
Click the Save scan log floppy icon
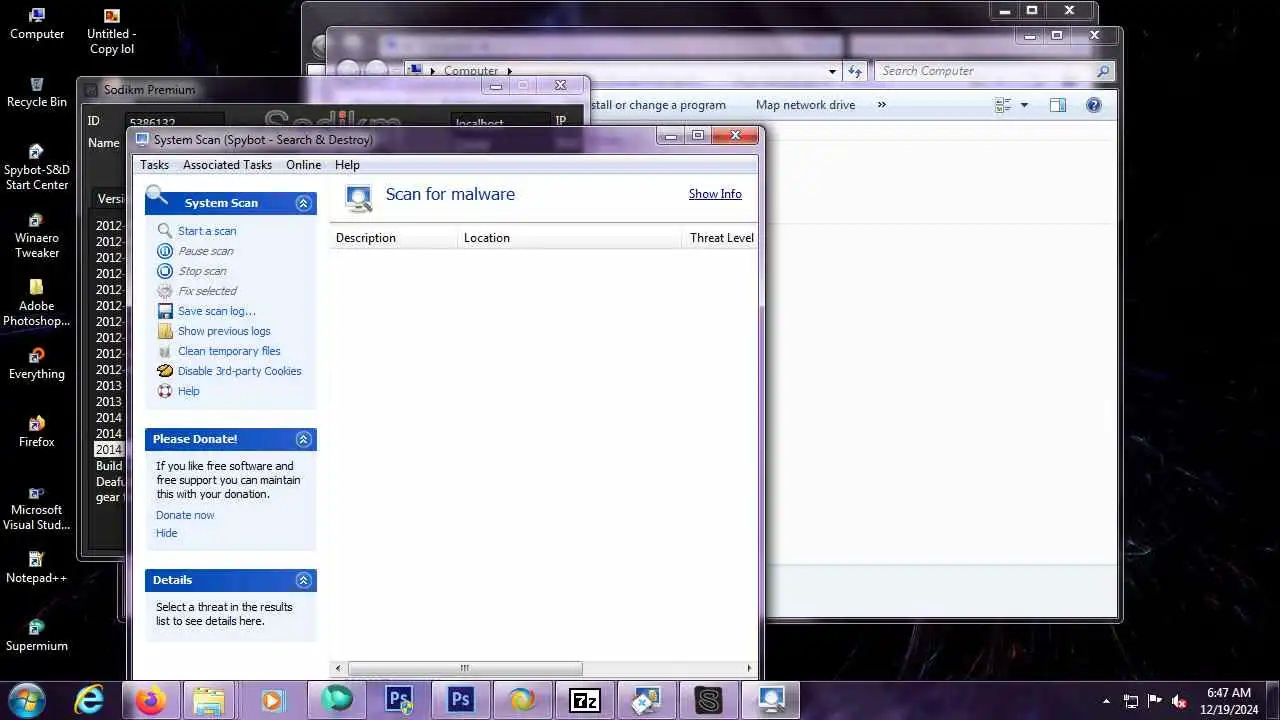pyautogui.click(x=165, y=311)
